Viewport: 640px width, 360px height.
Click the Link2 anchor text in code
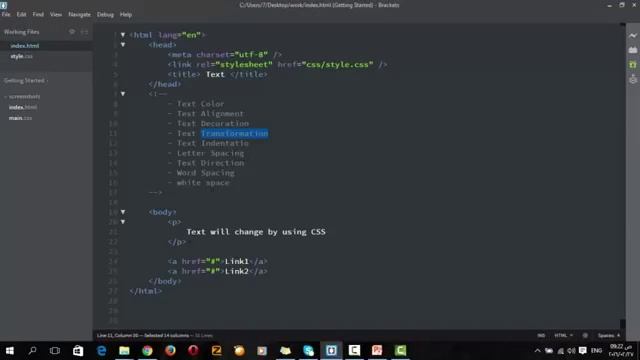pyautogui.click(x=237, y=271)
